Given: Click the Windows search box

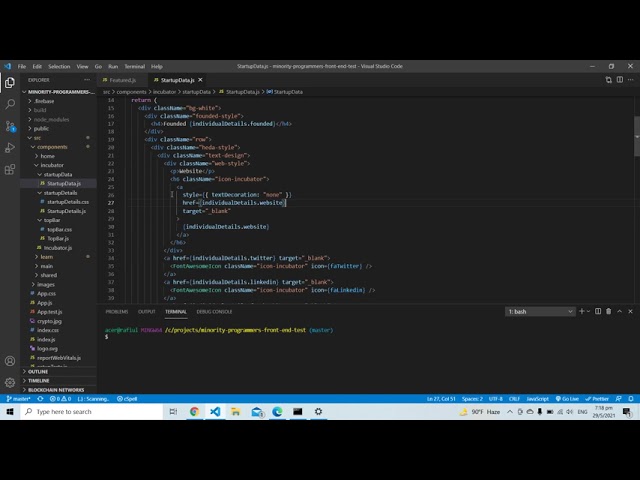Looking at the screenshot, I should [x=91, y=411].
